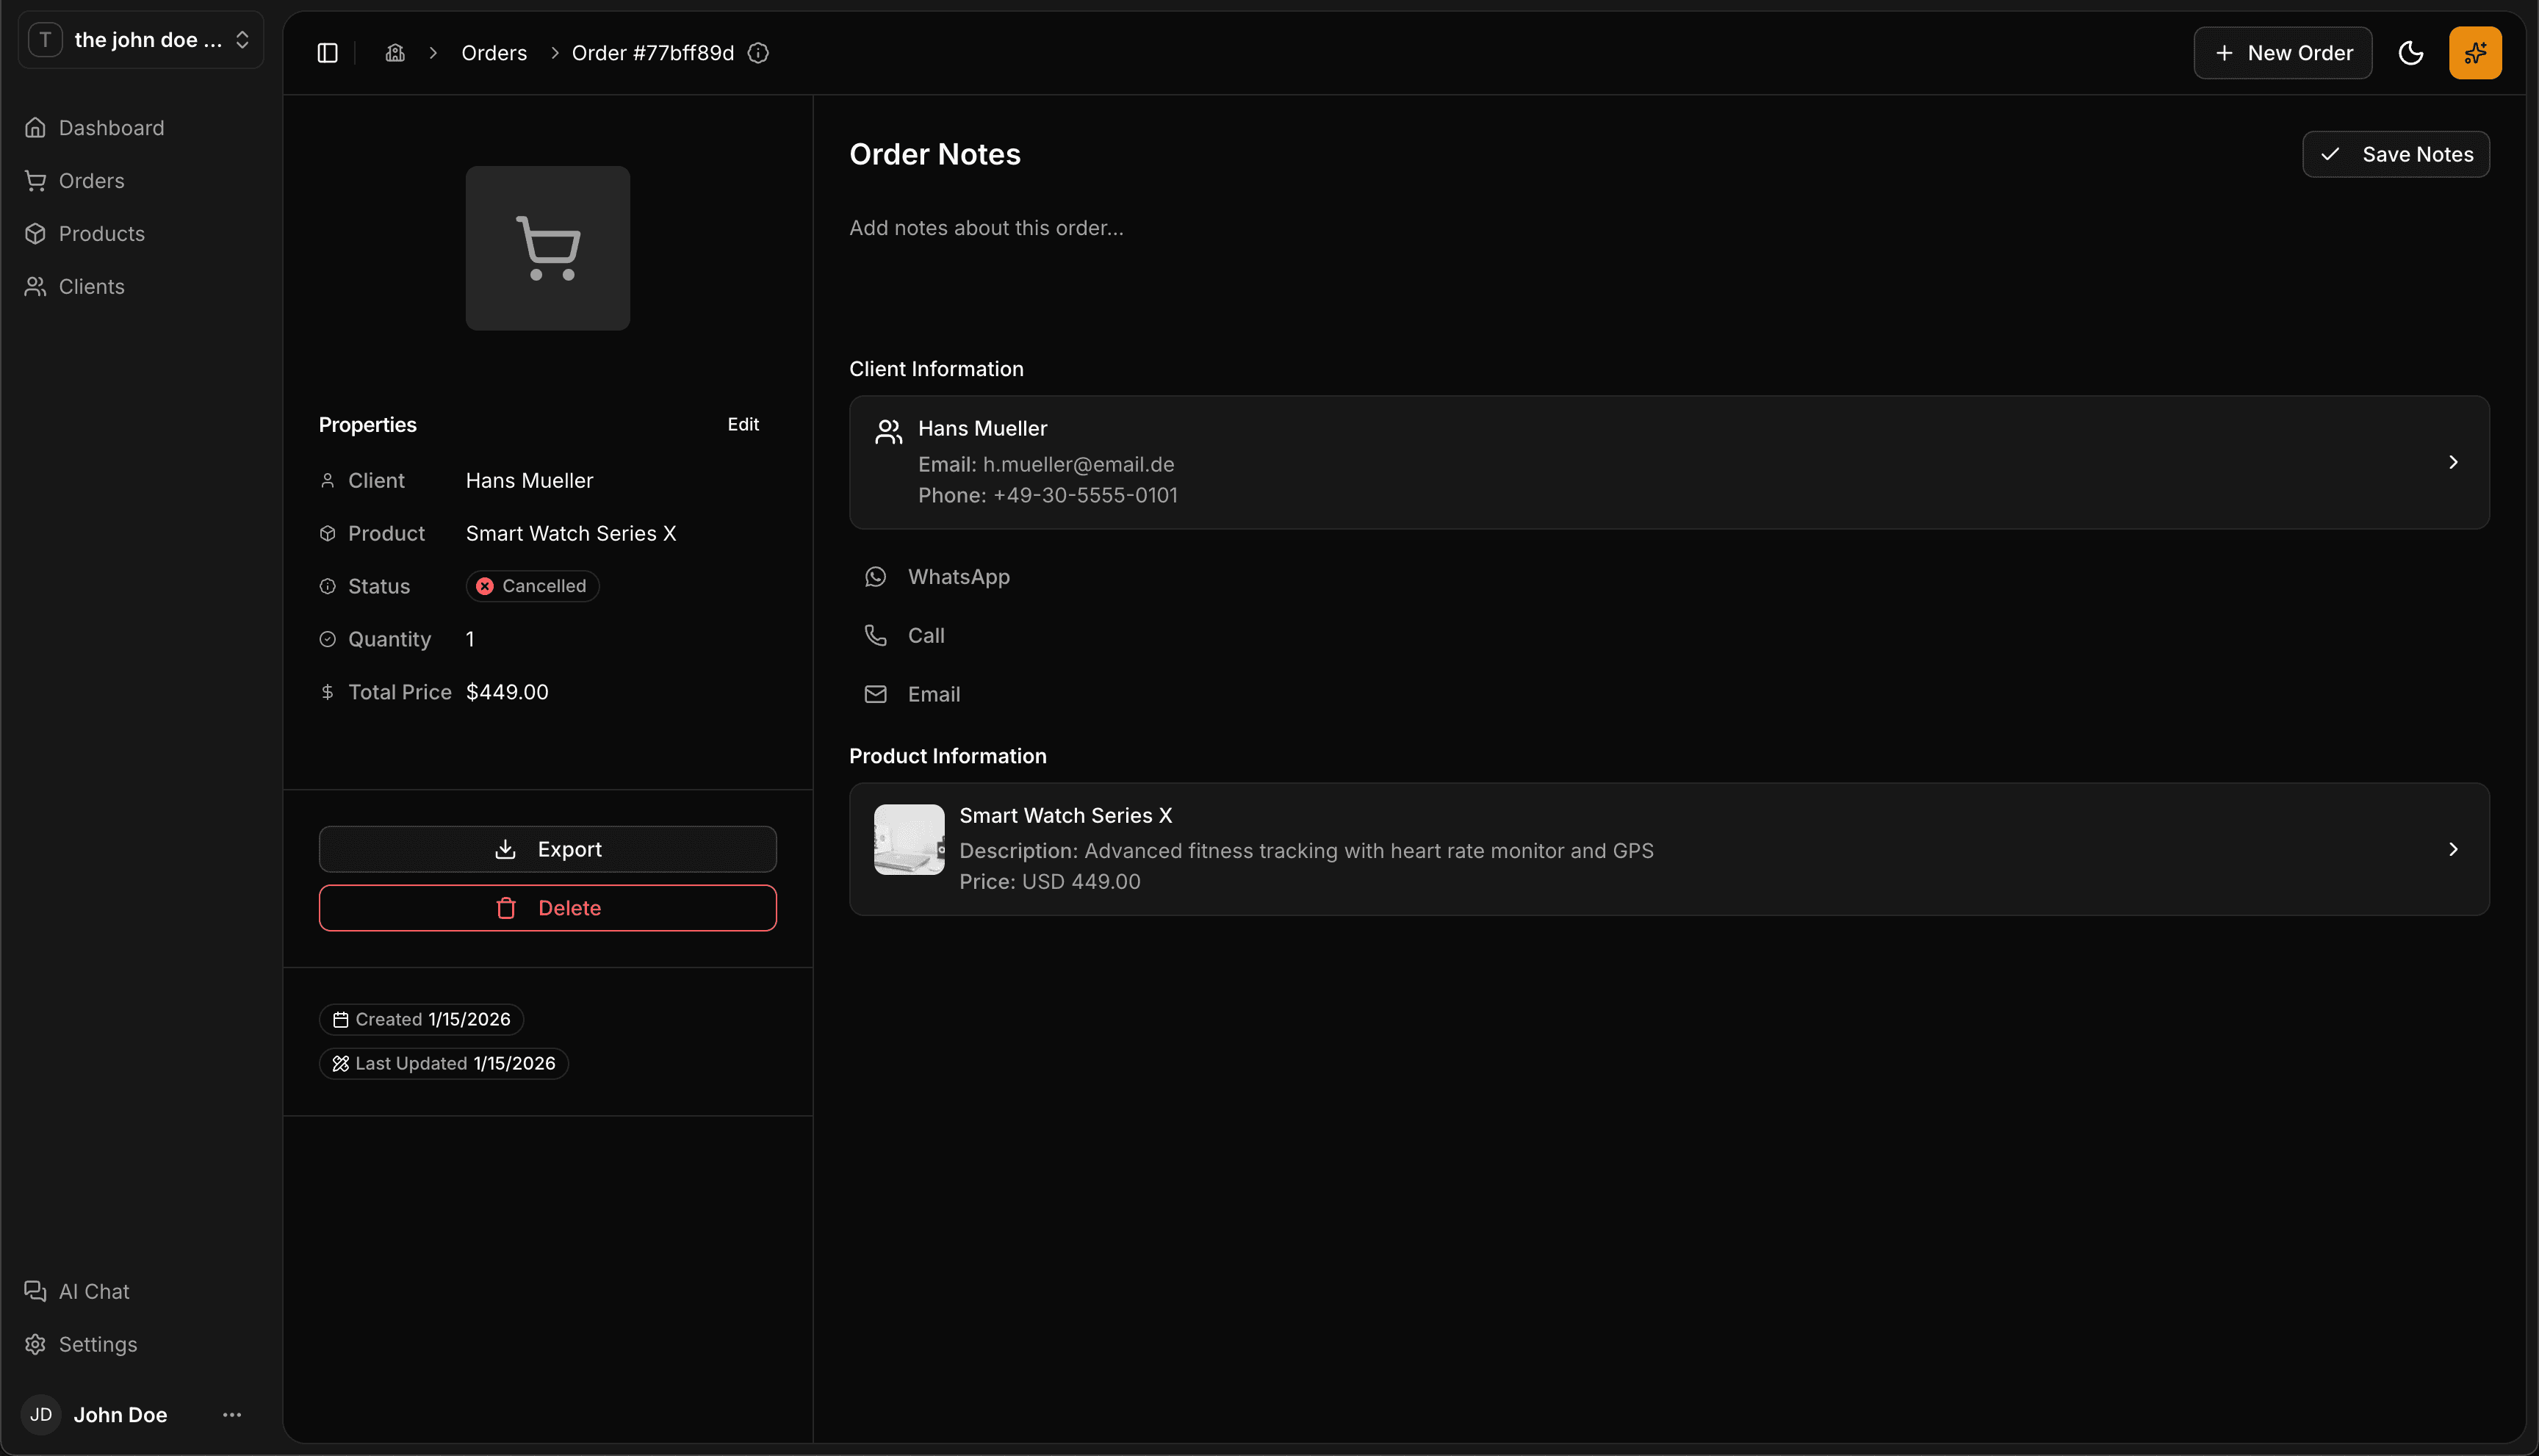This screenshot has height=1456, width=2539.
Task: Open the Products section in sidebar
Action: click(101, 233)
